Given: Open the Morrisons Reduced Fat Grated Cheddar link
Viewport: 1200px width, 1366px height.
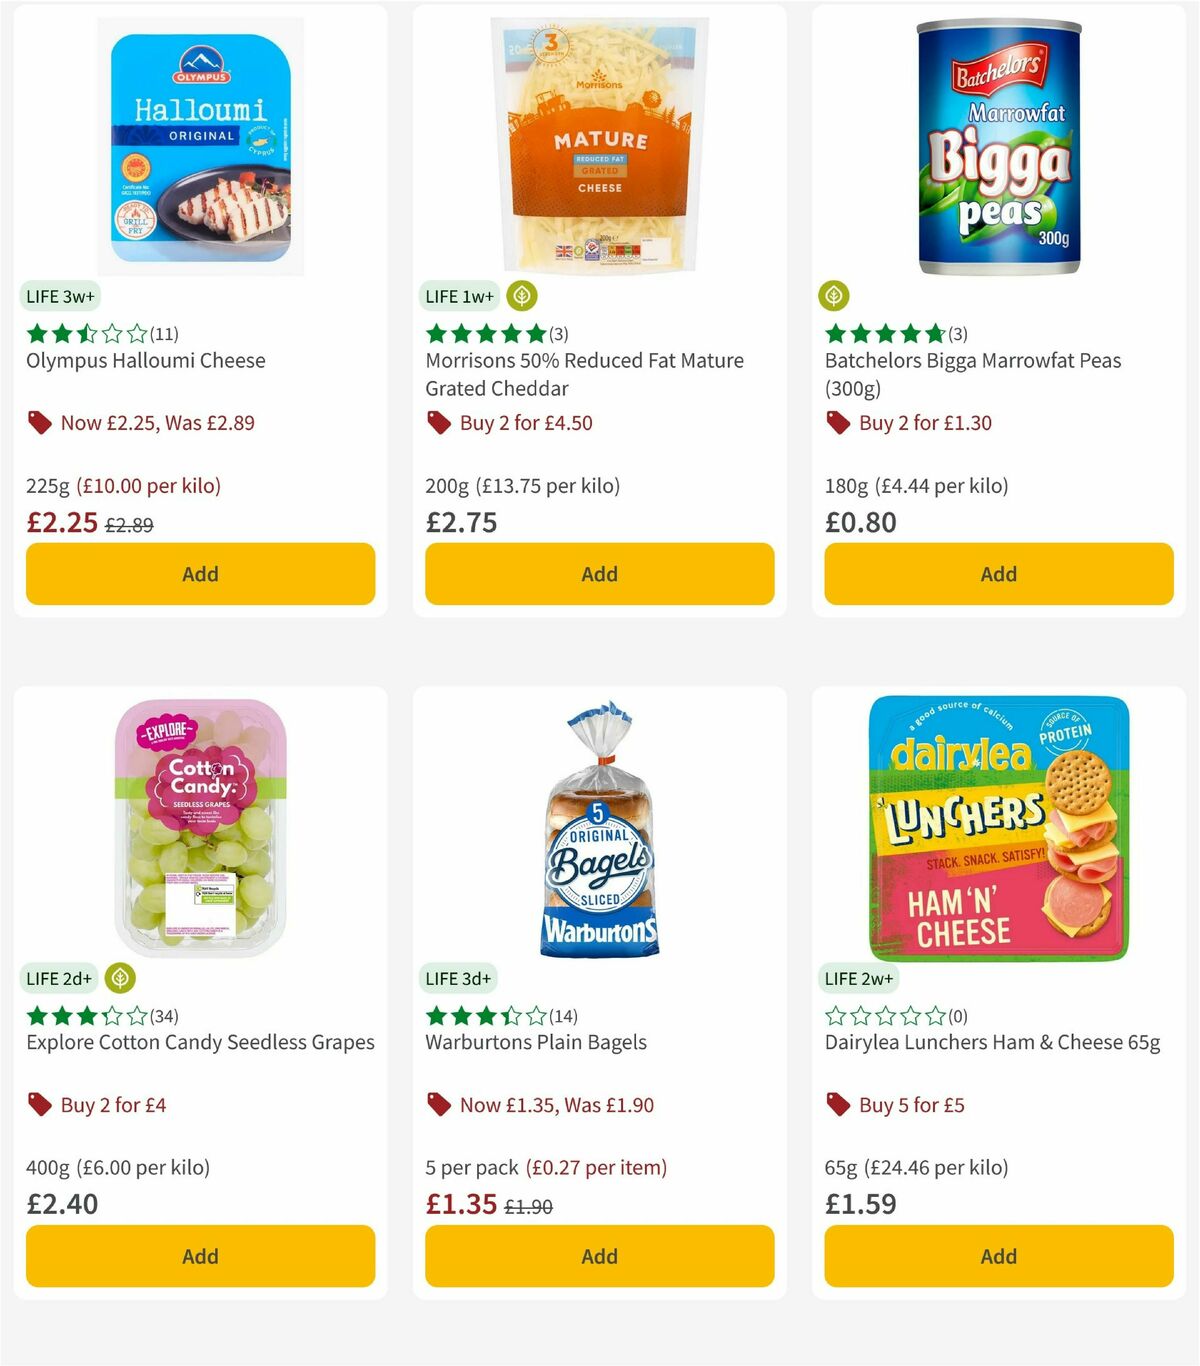Looking at the screenshot, I should 583,374.
